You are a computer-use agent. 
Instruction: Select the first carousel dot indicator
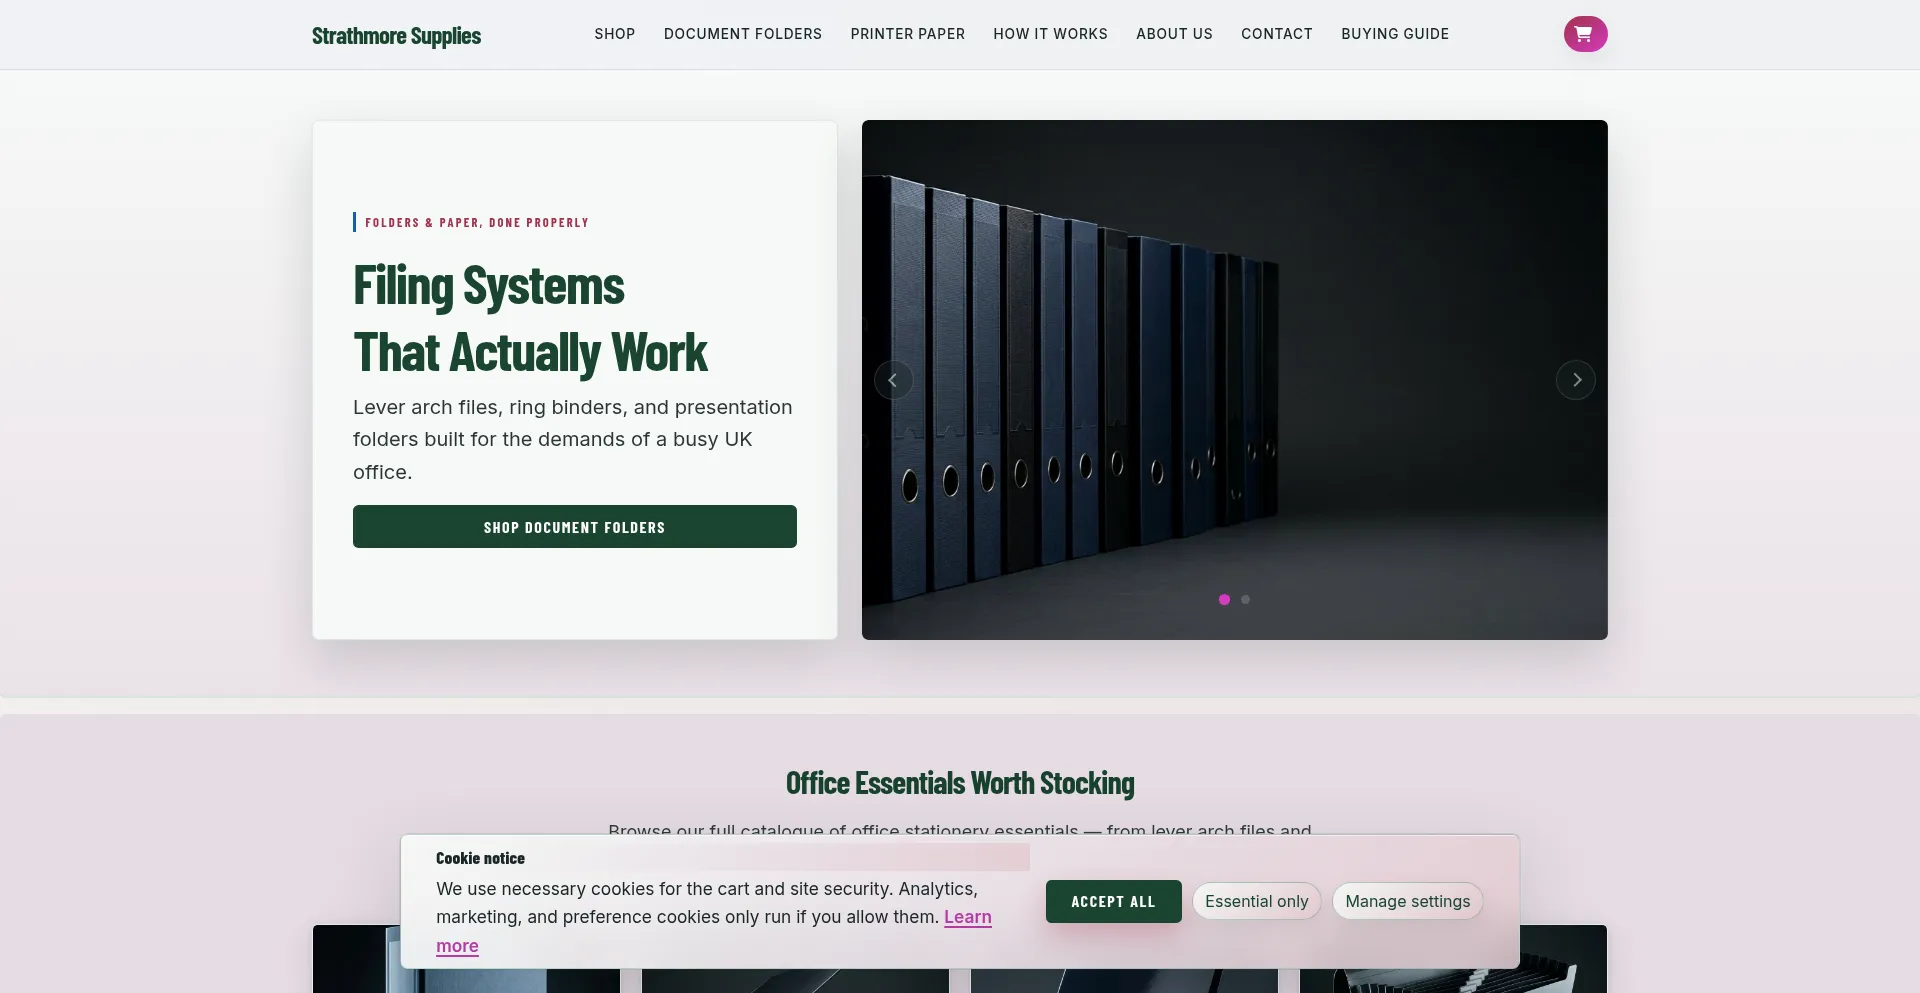1224,600
